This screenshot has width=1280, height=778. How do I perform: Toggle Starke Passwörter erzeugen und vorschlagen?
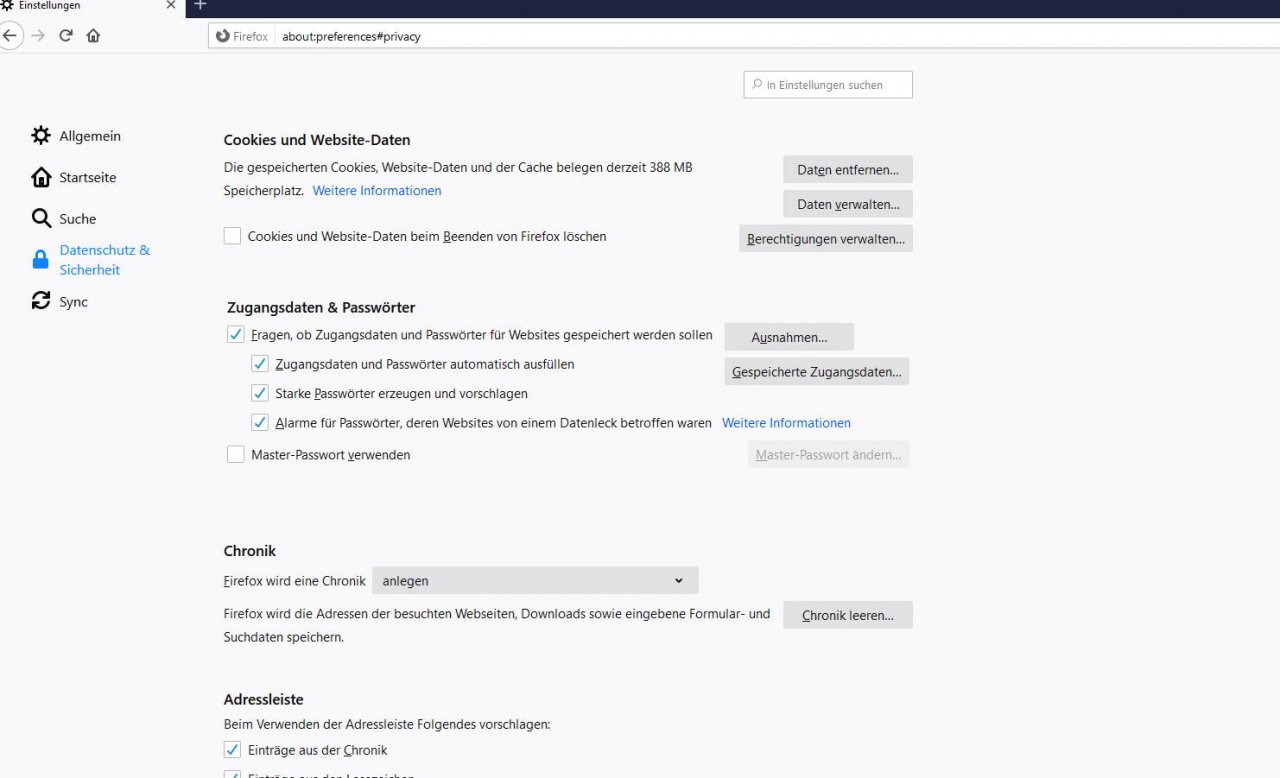tap(260, 393)
